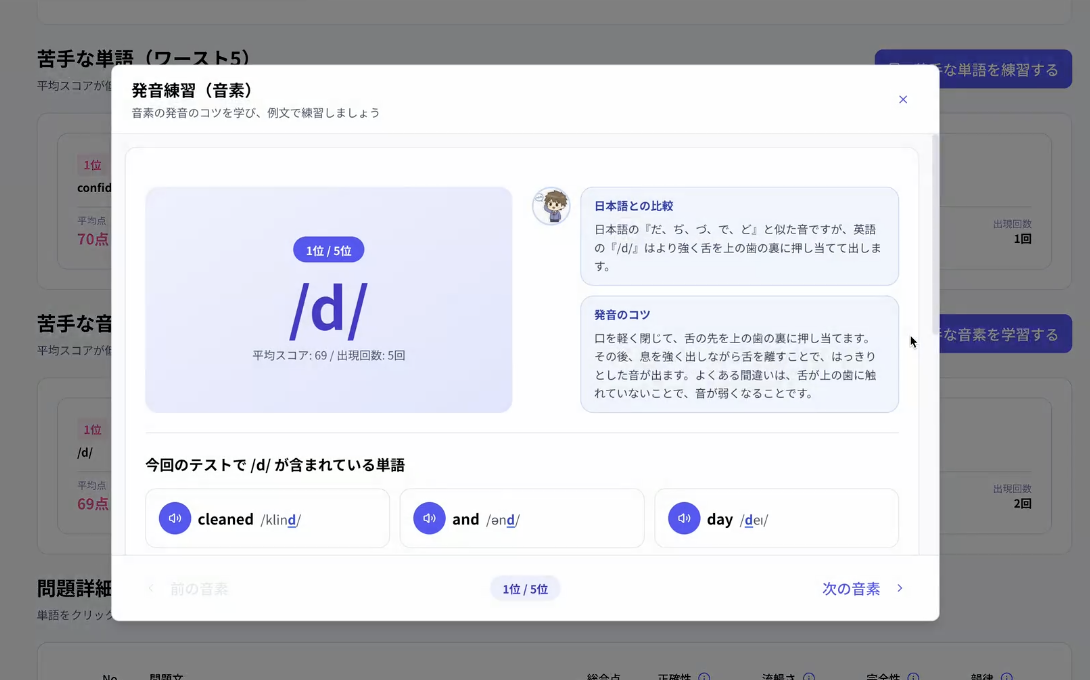Screen dimensions: 1090x680
Task: Click the 前の音素 navigation control
Action: point(190,589)
